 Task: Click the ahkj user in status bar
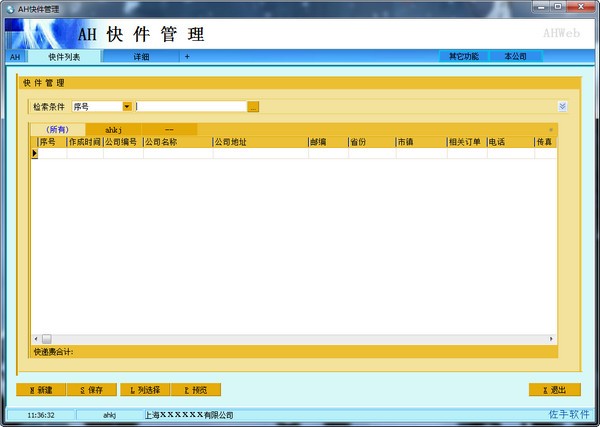pos(109,415)
